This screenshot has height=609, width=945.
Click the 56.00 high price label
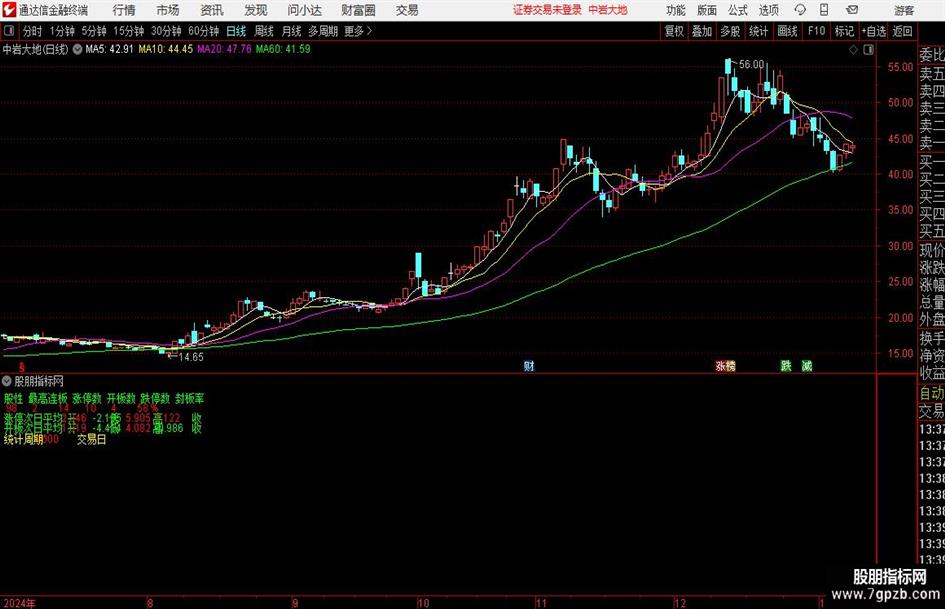coord(752,65)
